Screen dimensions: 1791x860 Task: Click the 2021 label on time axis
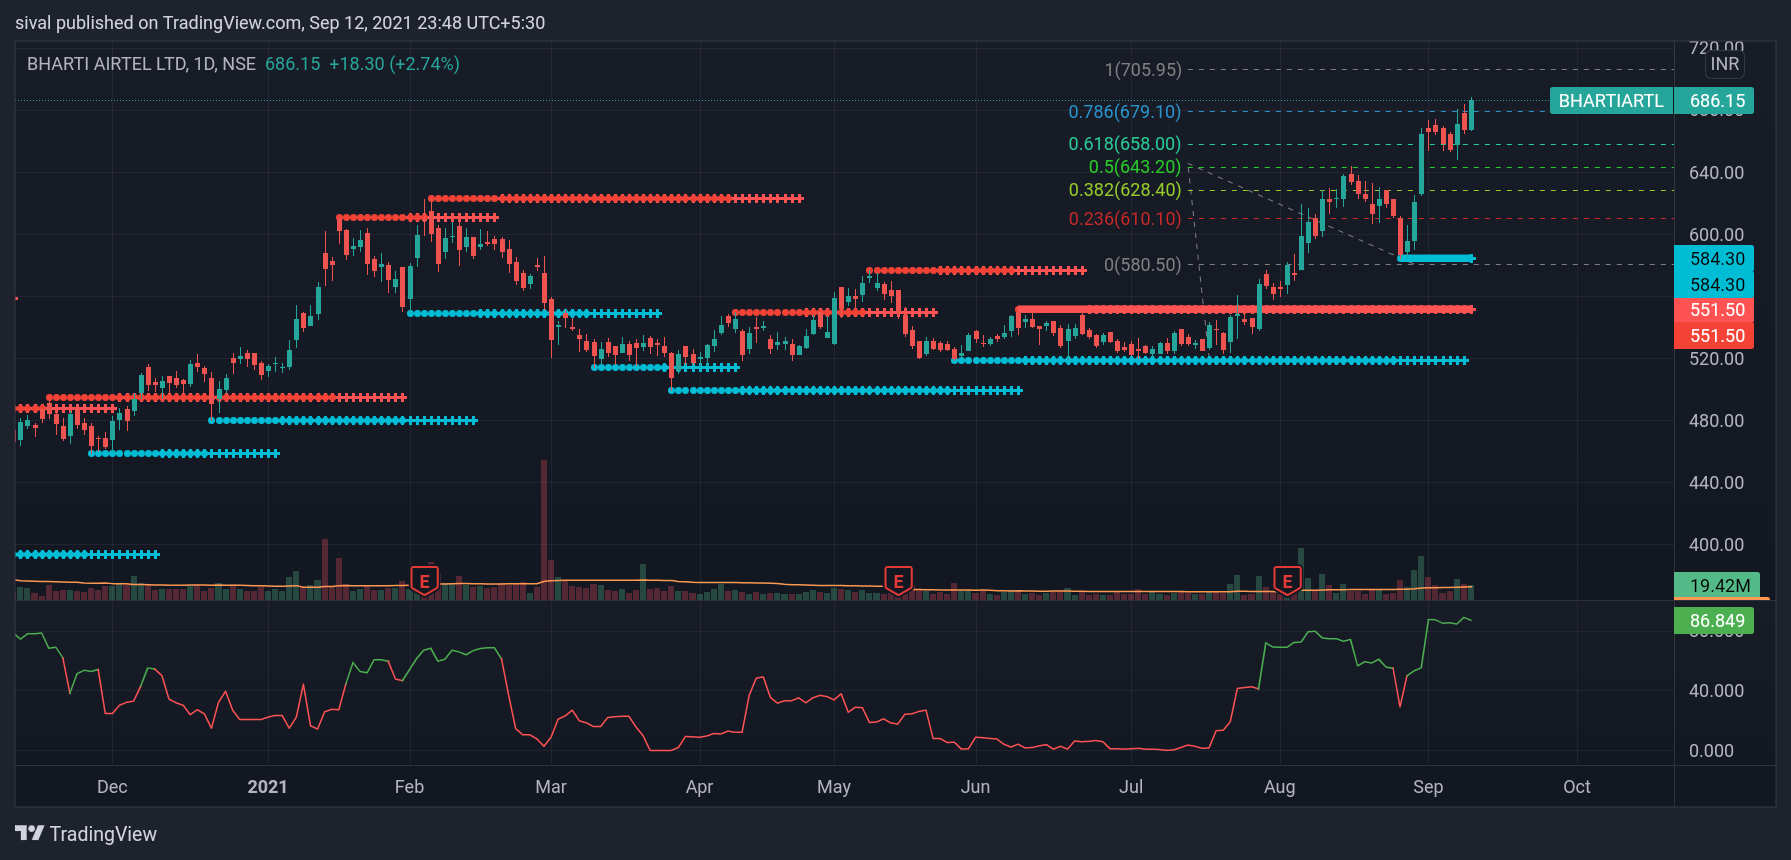(x=267, y=787)
